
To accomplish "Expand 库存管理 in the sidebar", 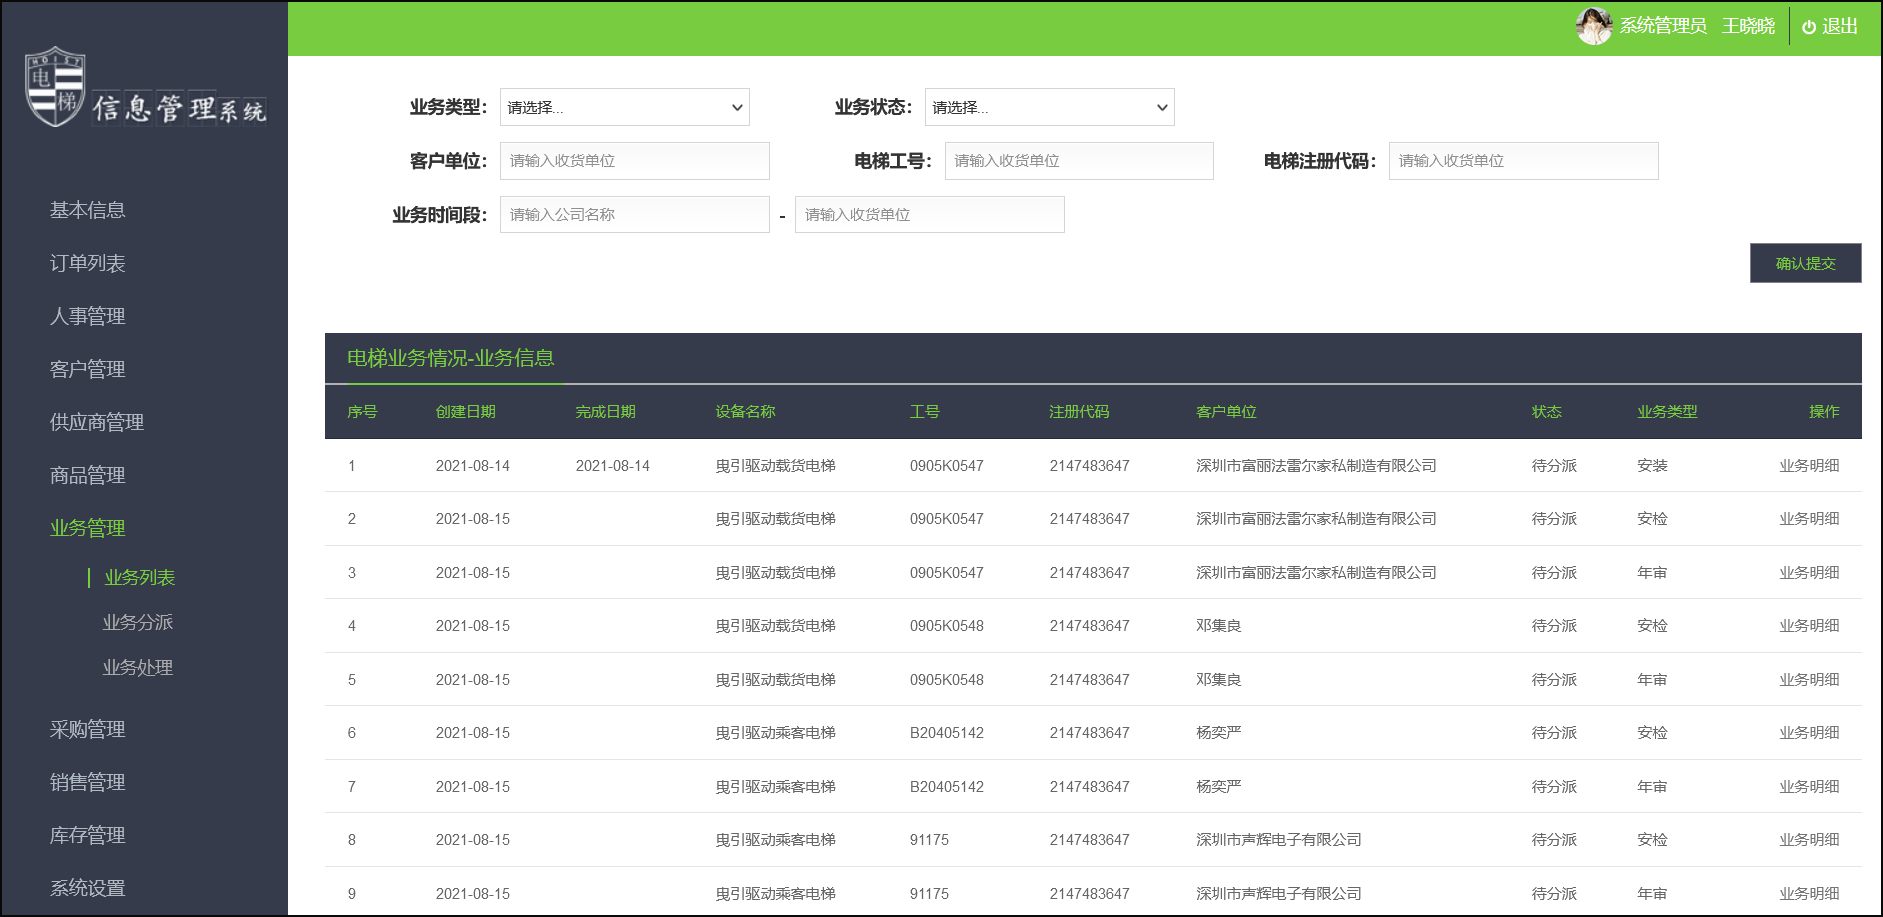I will [88, 836].
